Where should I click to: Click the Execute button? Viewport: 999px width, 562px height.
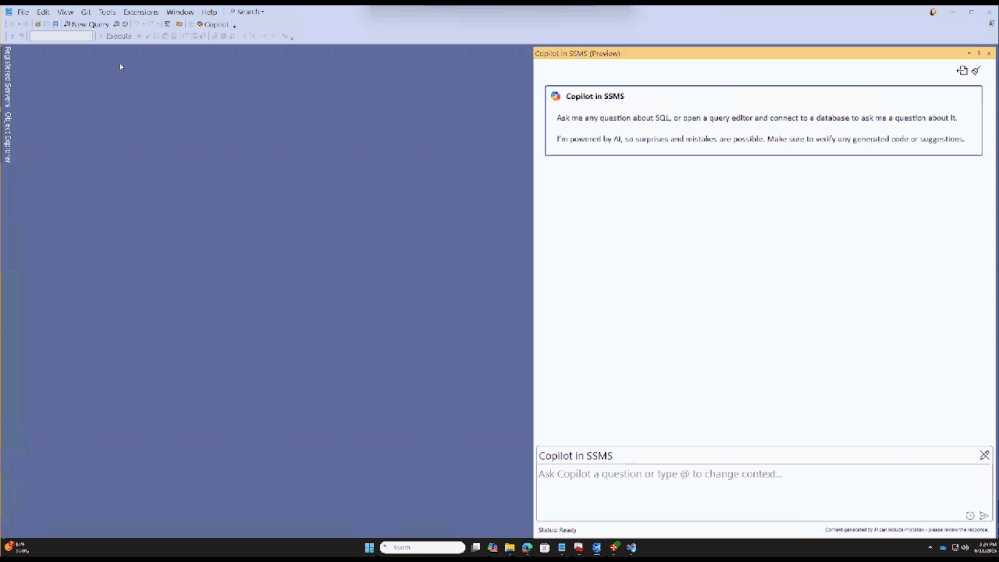tap(115, 36)
